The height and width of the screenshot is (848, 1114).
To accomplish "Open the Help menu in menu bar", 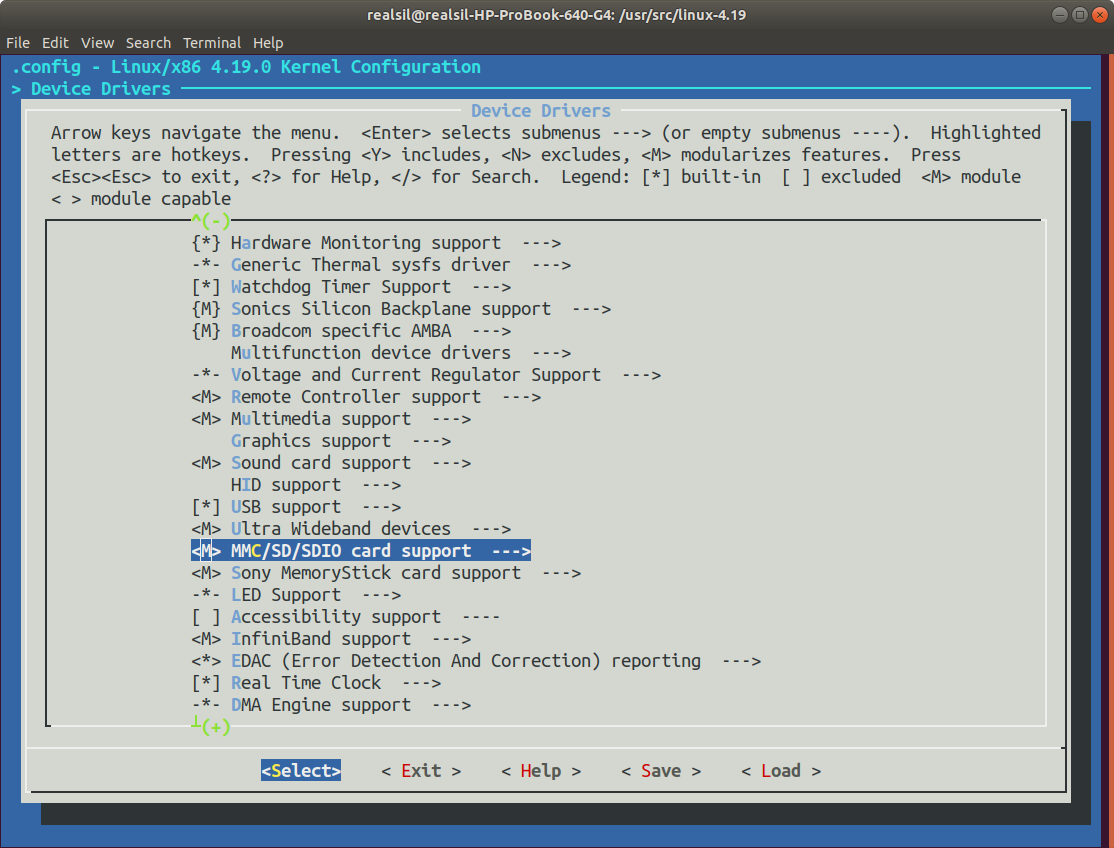I will click(268, 43).
